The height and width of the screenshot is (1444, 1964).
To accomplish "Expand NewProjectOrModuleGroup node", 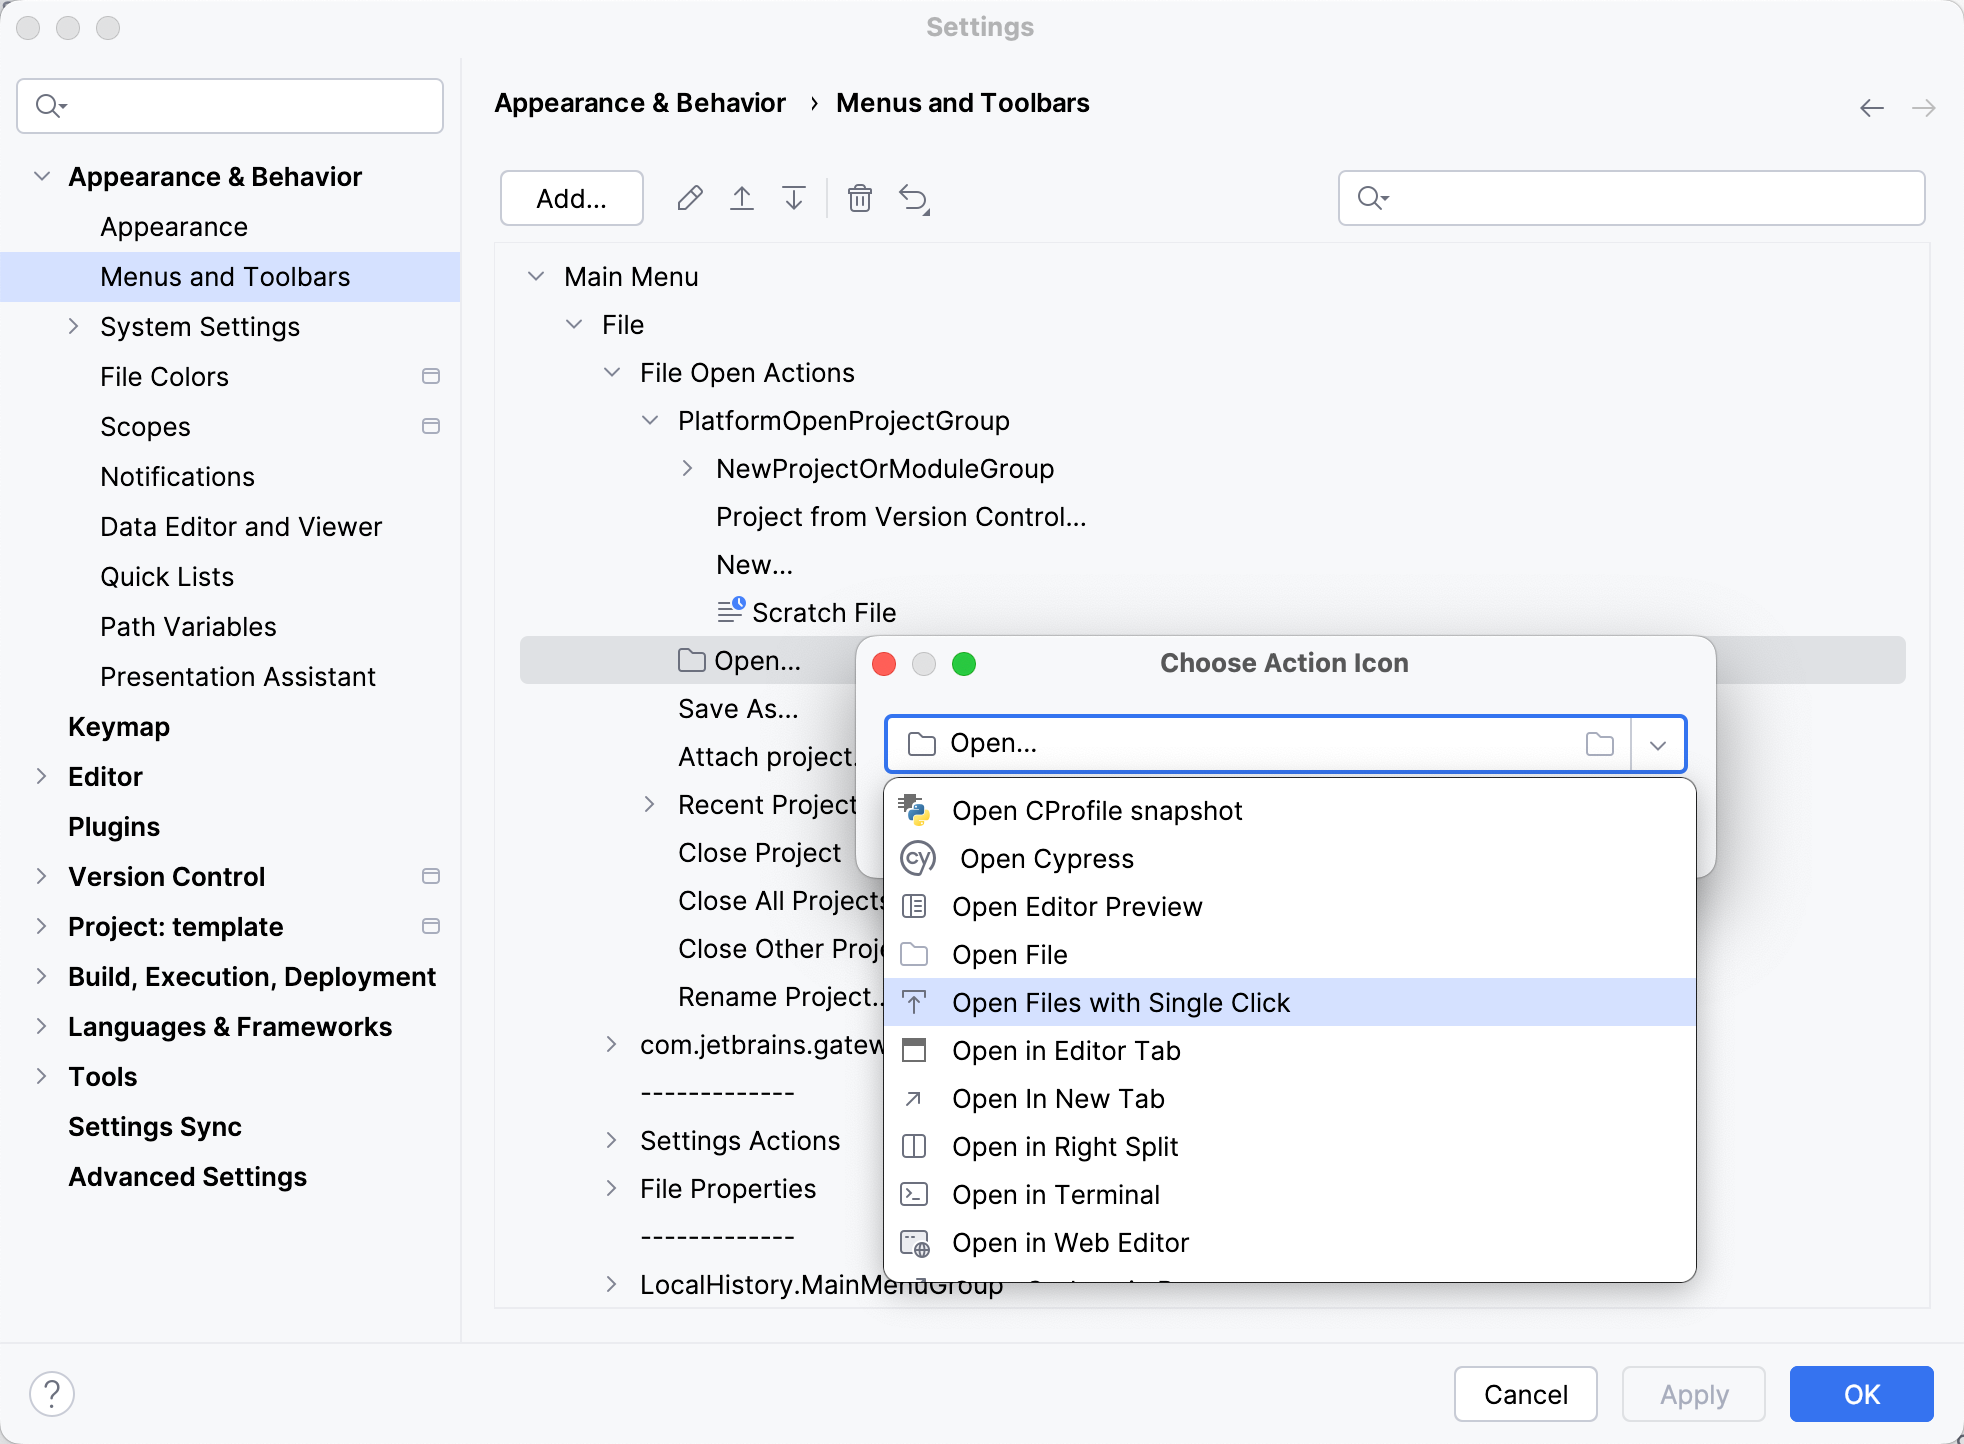I will (x=688, y=468).
